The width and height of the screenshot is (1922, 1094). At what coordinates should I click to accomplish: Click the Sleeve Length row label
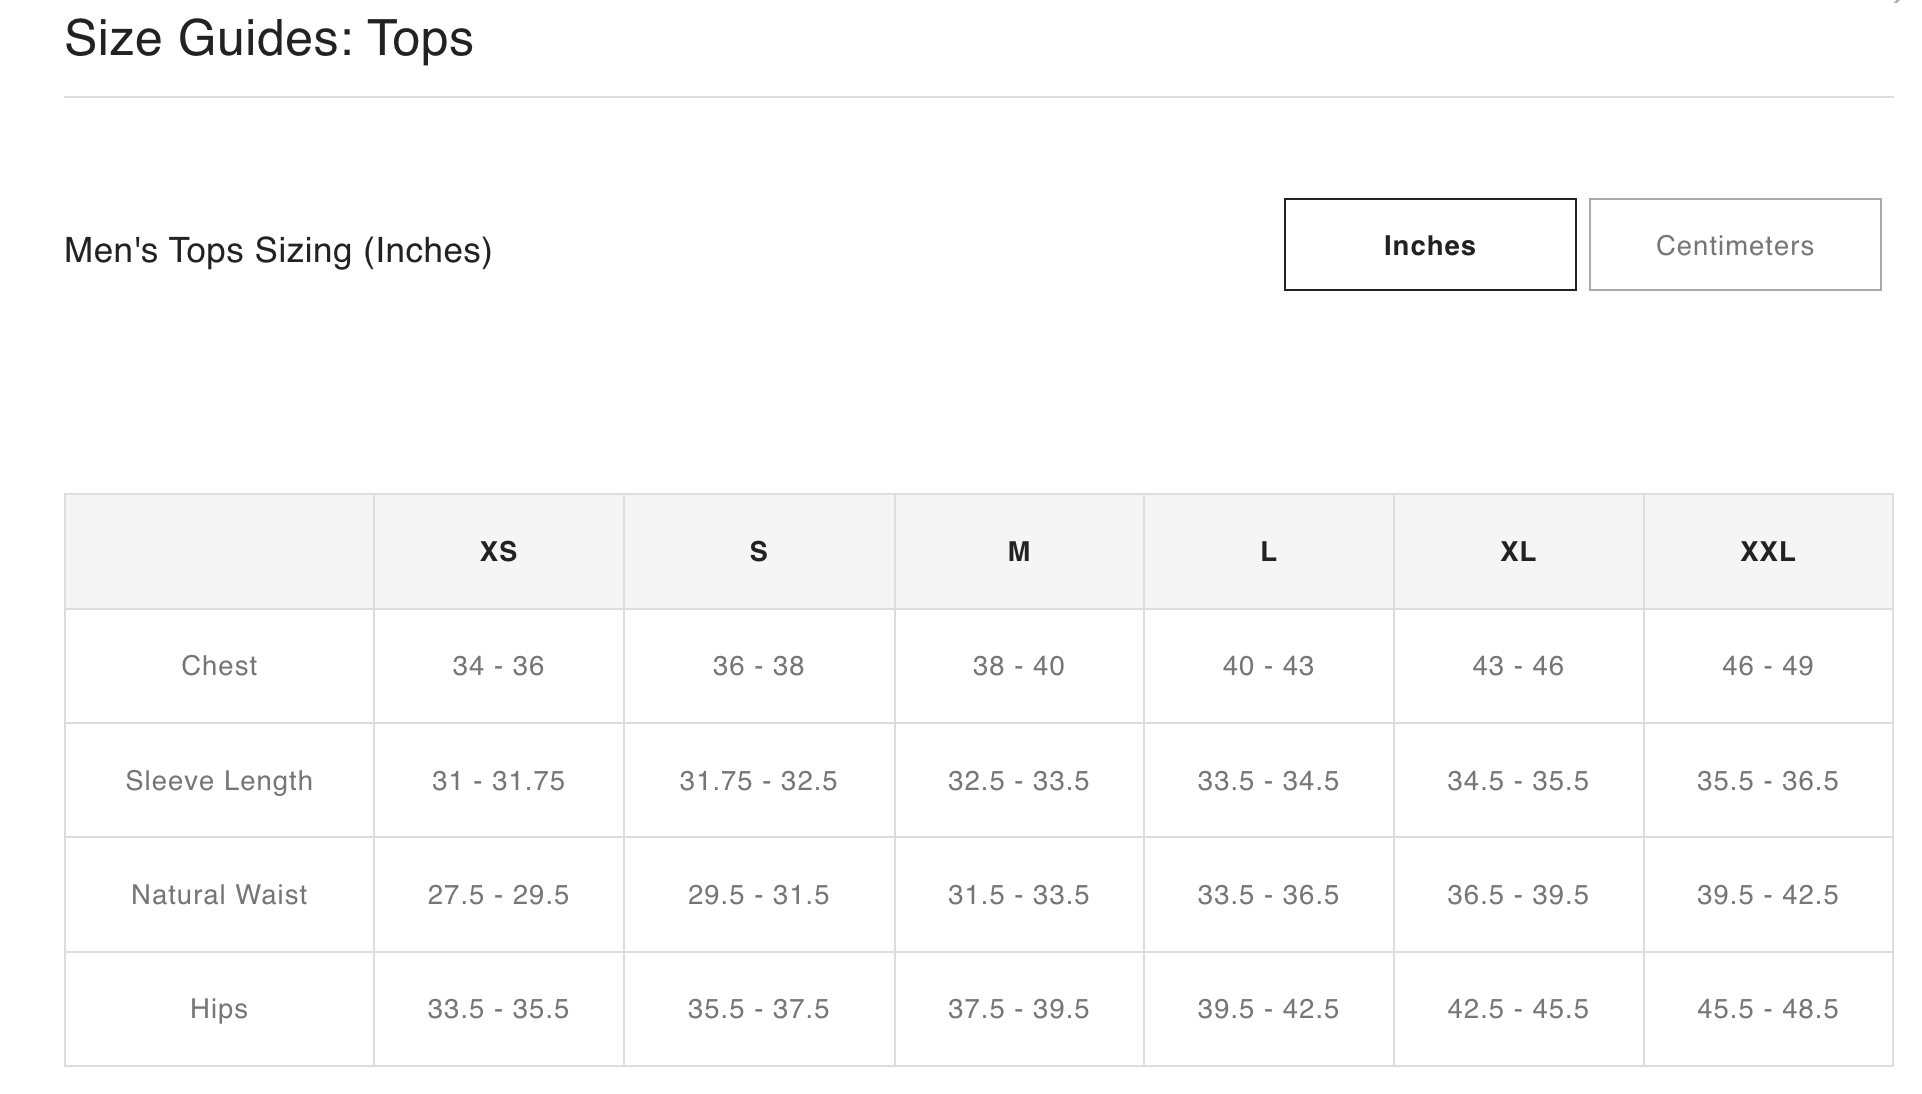coord(219,781)
